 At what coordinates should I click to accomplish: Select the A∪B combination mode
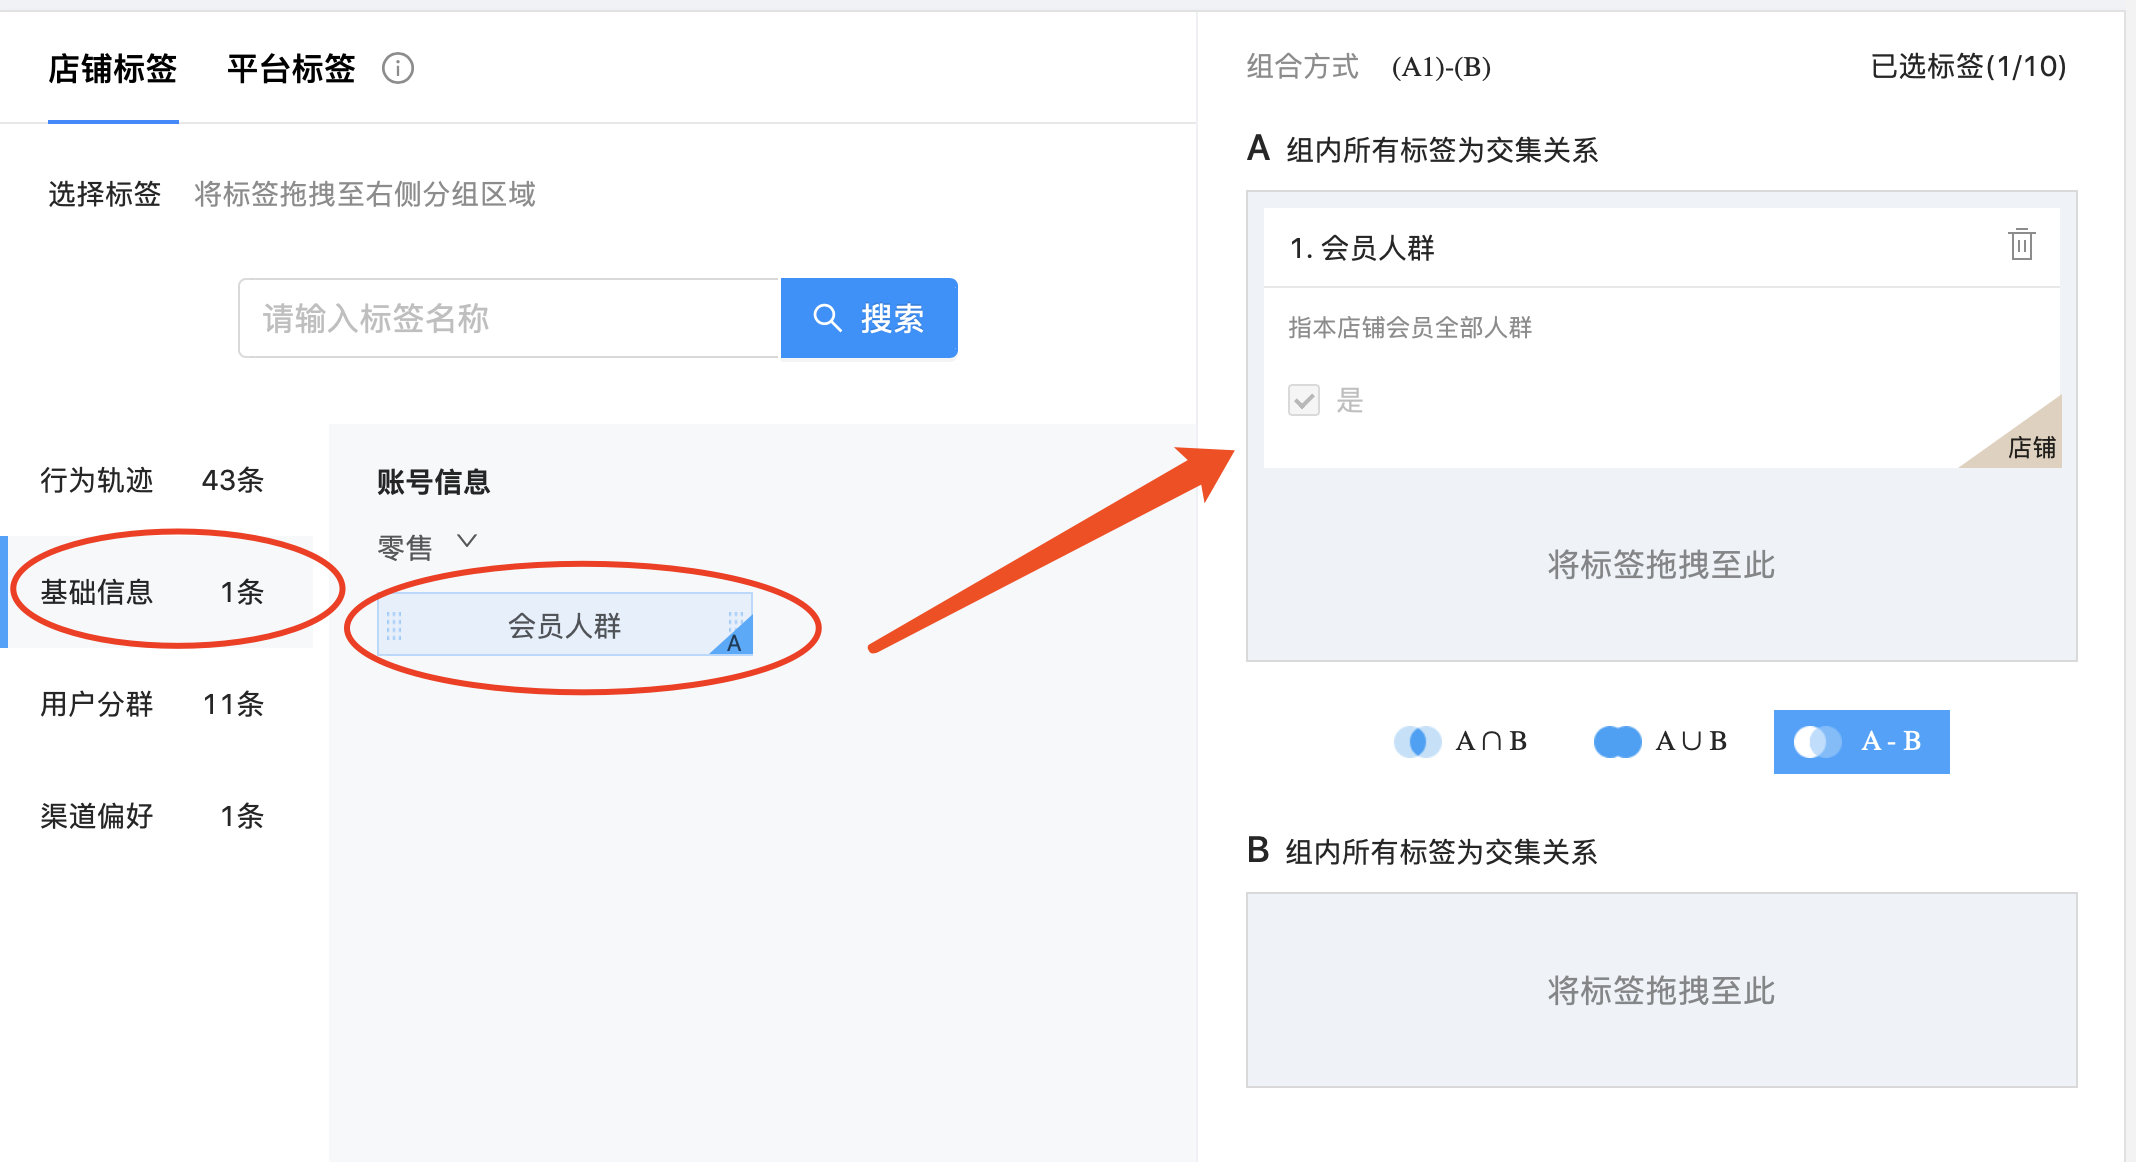point(1690,741)
